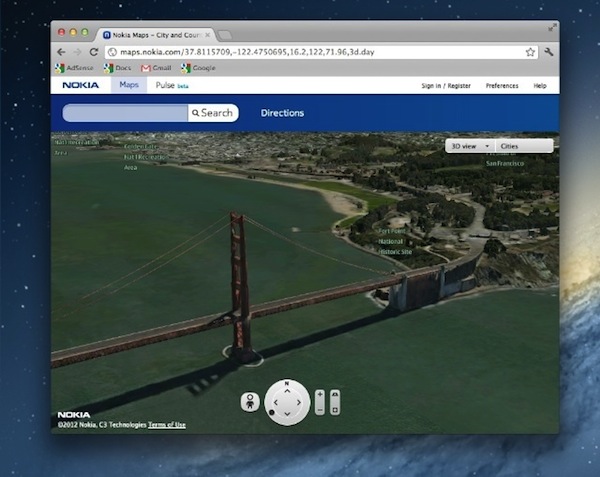Image resolution: width=600 pixels, height=477 pixels.
Task: Click the Search button
Action: (213, 113)
